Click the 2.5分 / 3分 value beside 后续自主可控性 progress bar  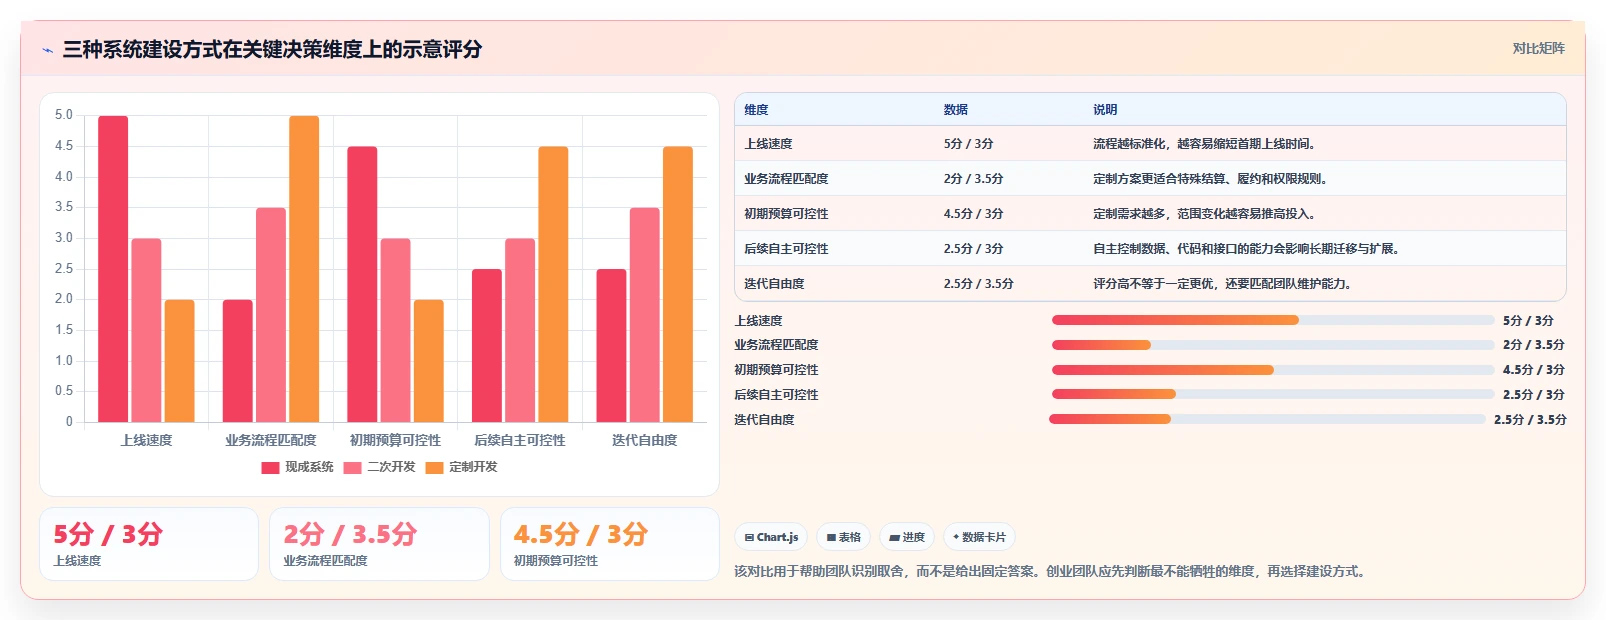[x=1533, y=395]
